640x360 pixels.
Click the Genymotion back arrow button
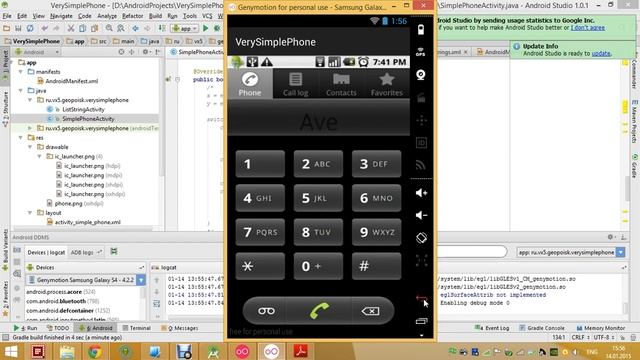(x=421, y=298)
